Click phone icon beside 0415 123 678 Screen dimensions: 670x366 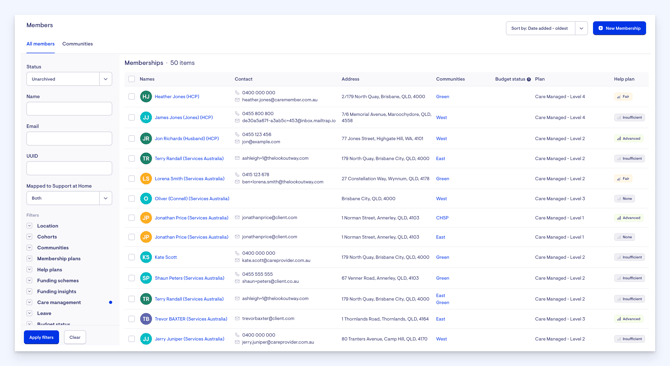[237, 175]
